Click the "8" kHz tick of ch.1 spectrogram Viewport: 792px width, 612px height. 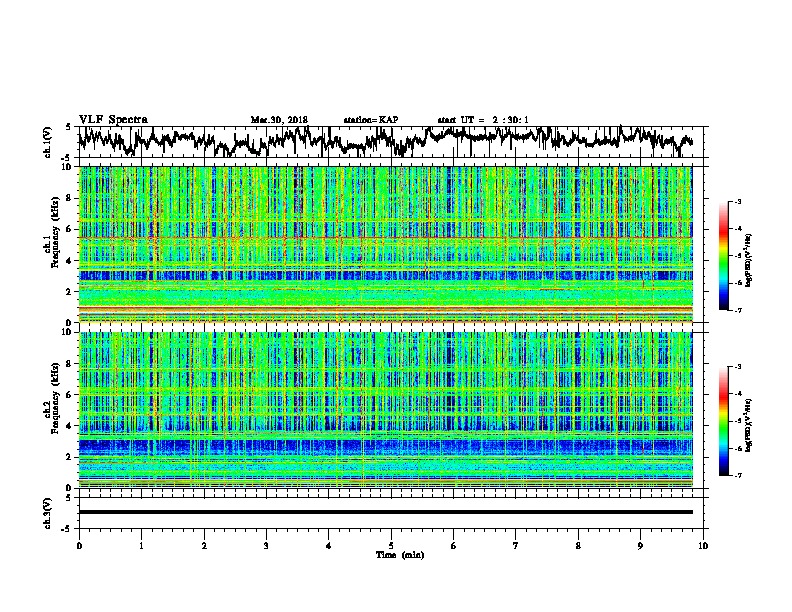[x=70, y=198]
